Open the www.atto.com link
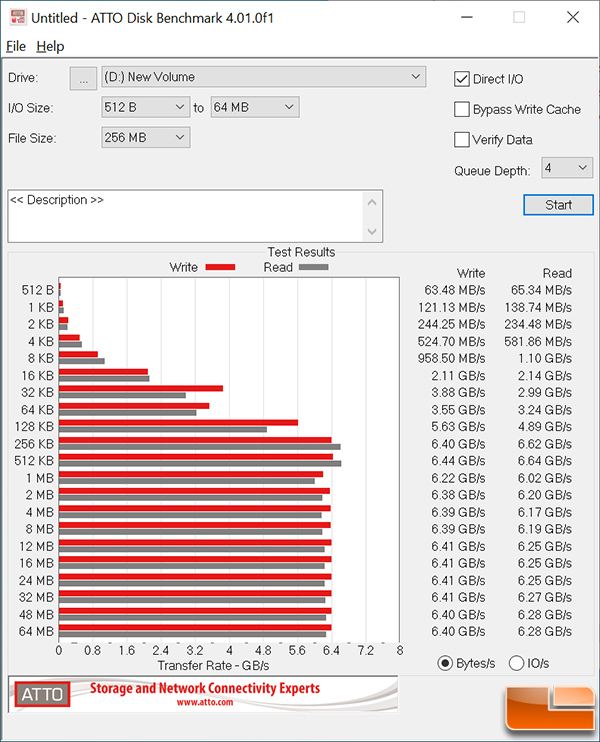Viewport: 600px width, 742px height. [205, 702]
